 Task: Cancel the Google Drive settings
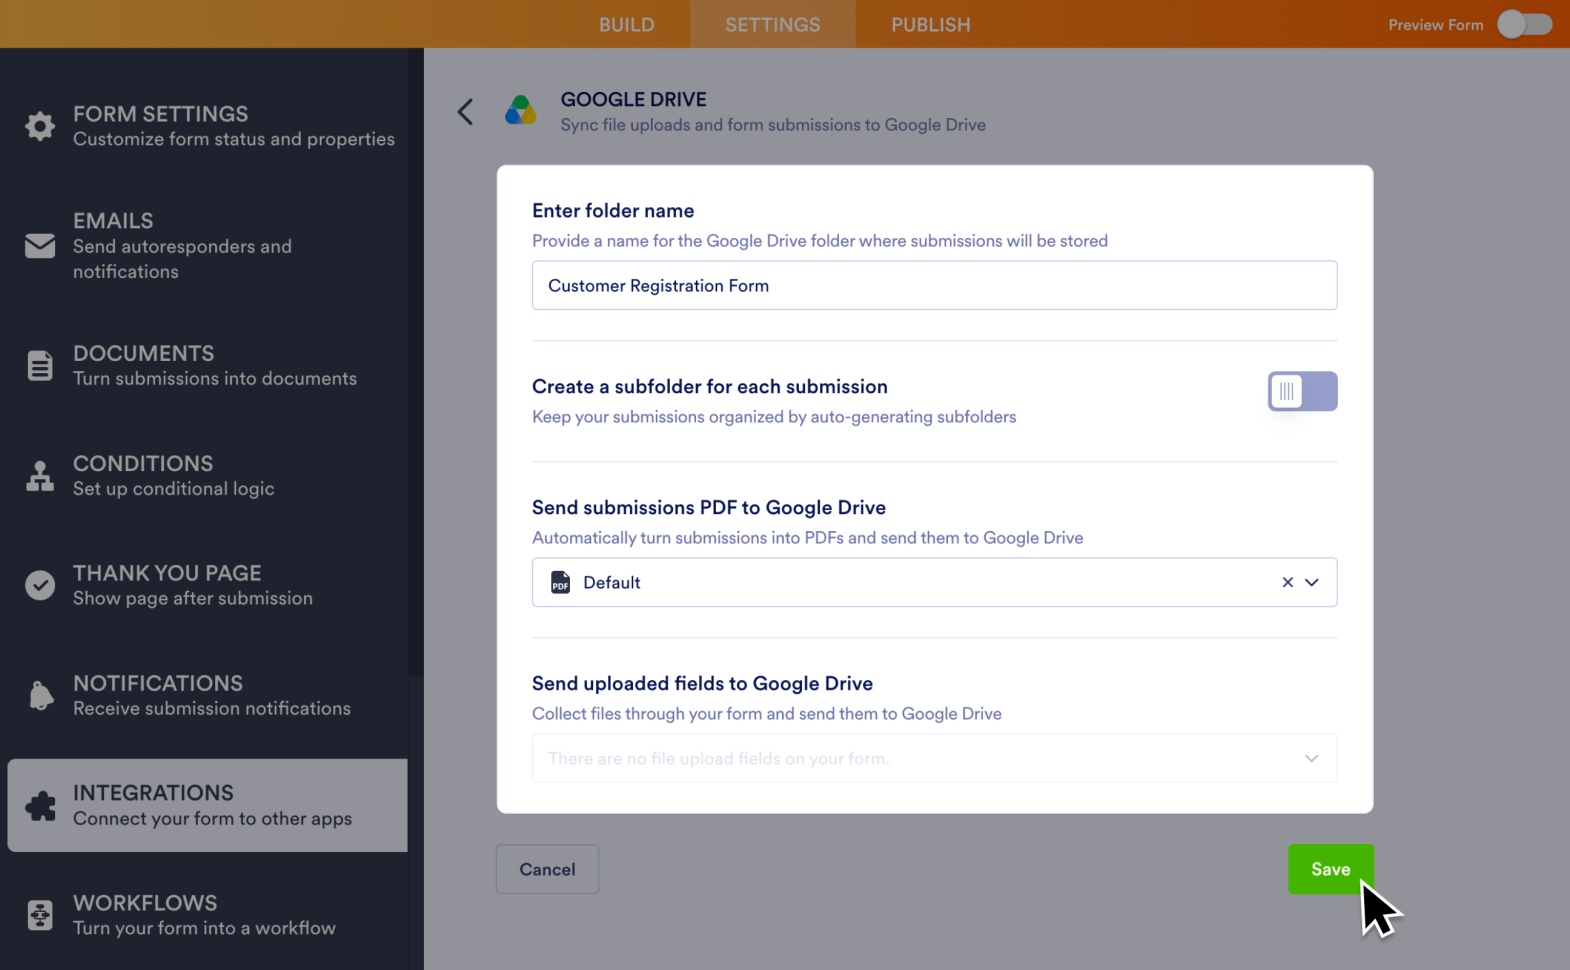point(547,869)
